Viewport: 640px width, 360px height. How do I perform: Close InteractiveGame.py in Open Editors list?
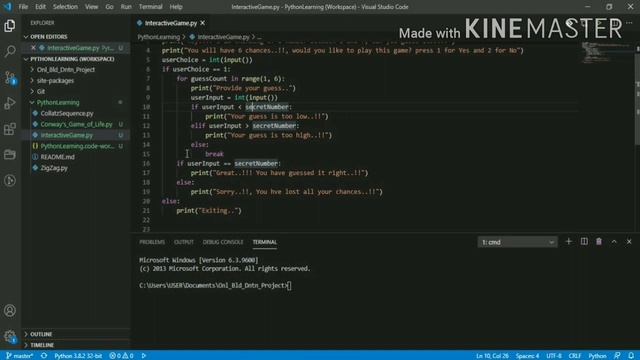pyautogui.click(x=33, y=48)
